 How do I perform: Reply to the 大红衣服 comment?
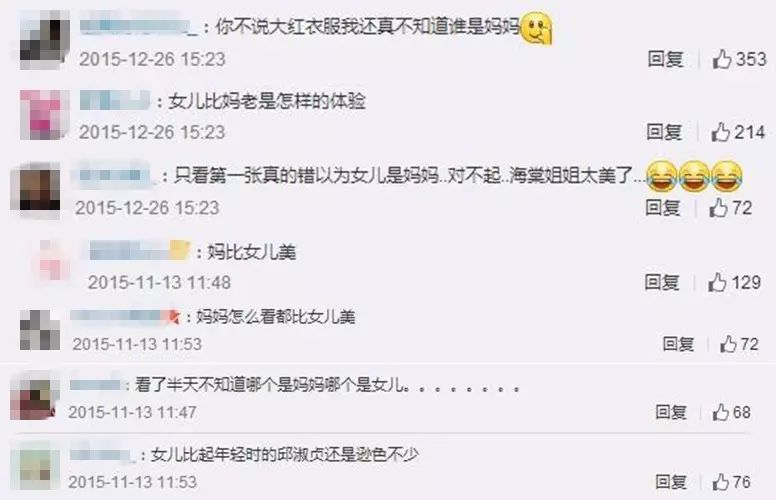pyautogui.click(x=666, y=59)
